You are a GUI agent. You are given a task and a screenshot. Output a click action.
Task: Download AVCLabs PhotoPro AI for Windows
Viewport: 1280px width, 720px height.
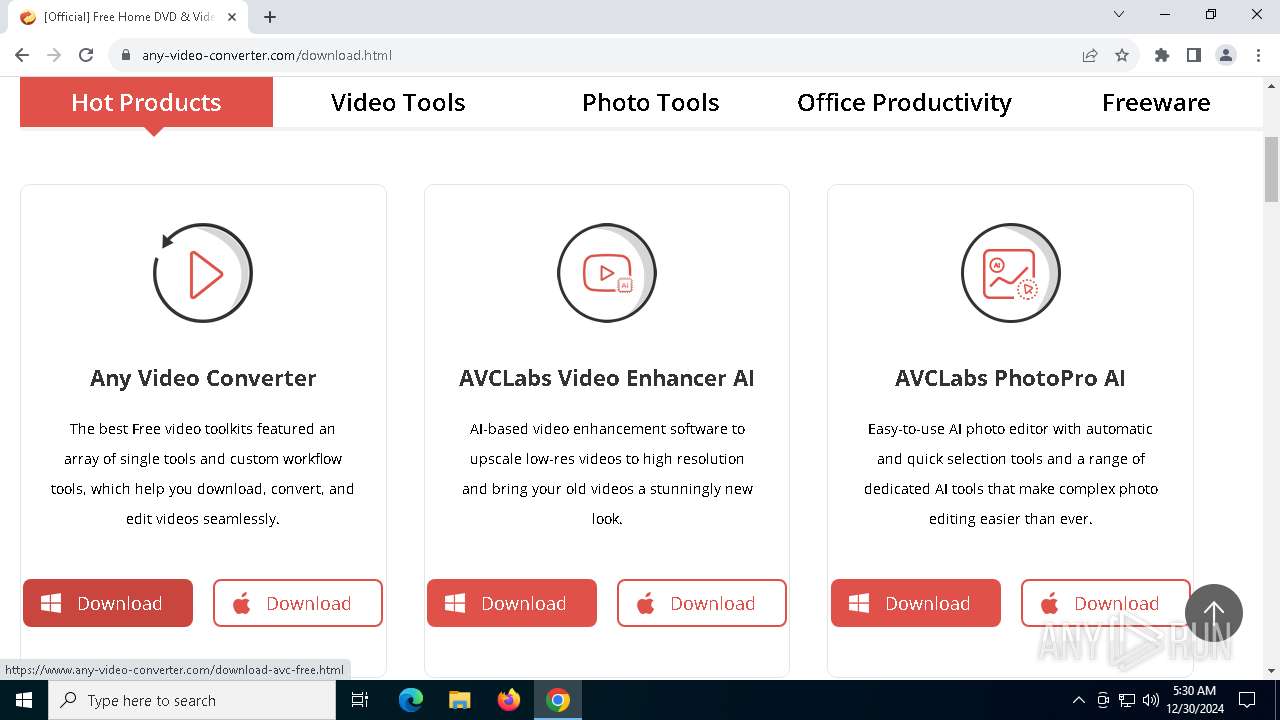pos(916,603)
